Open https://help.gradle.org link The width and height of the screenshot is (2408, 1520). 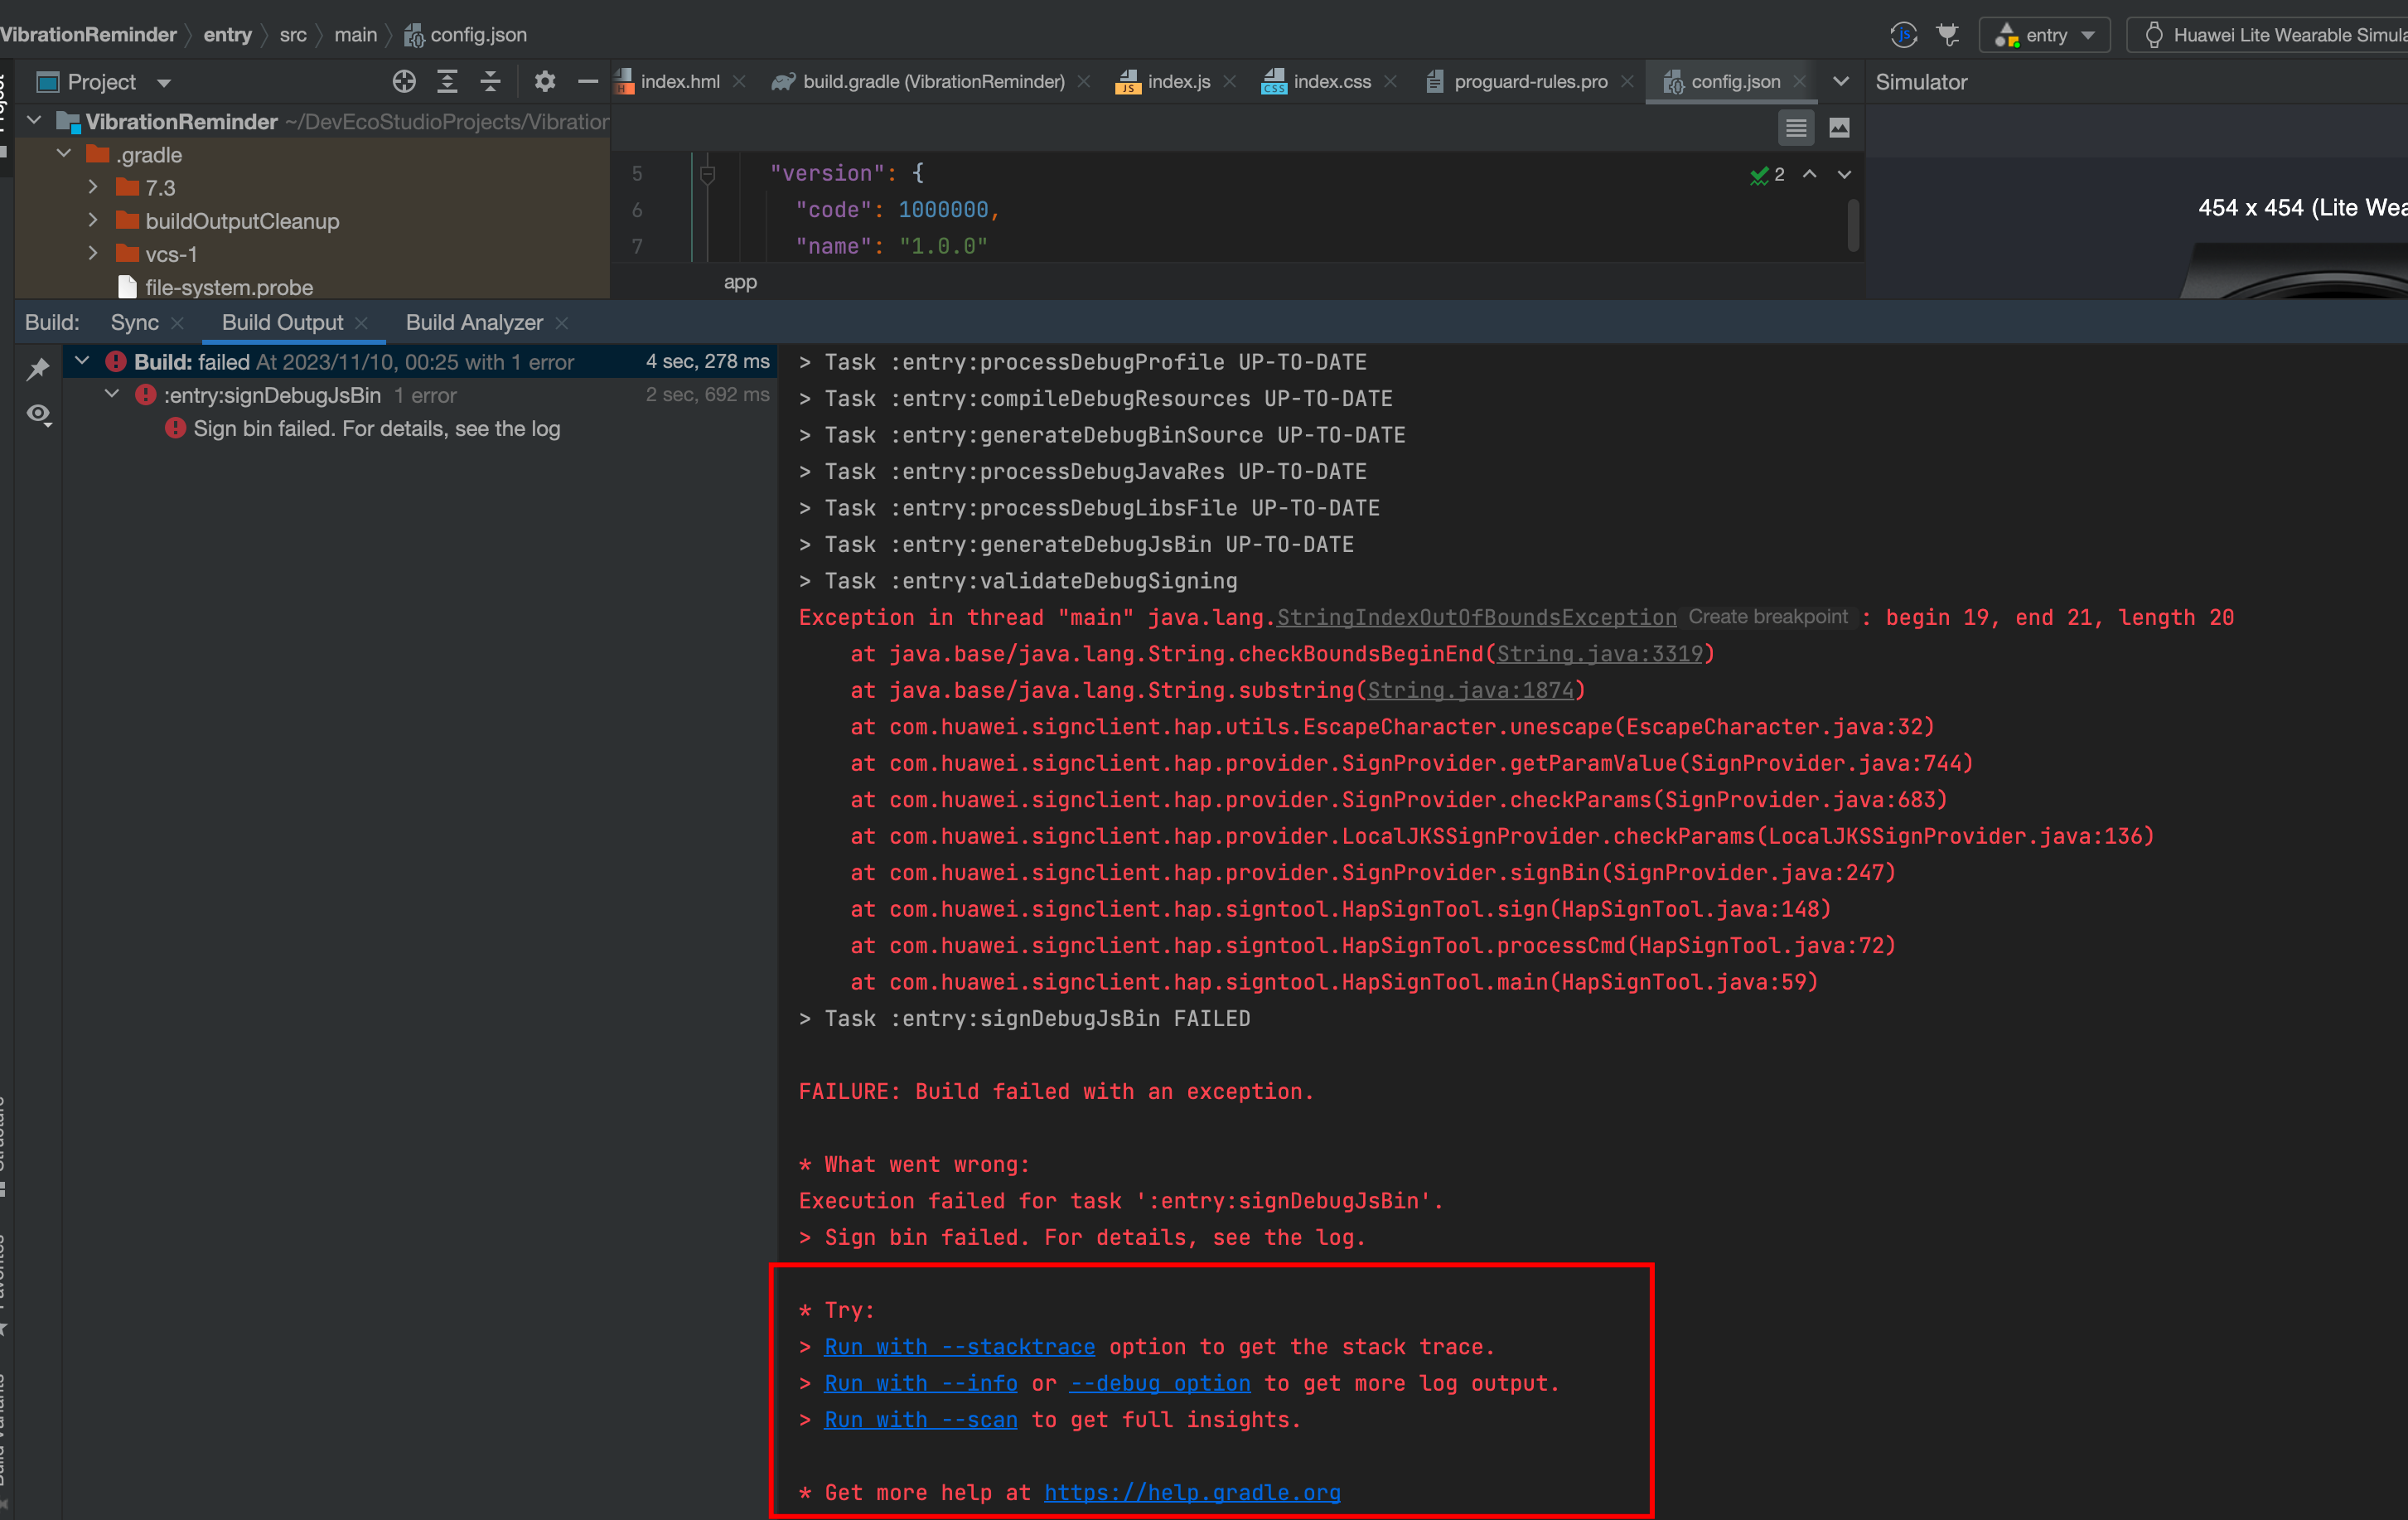click(x=1192, y=1493)
